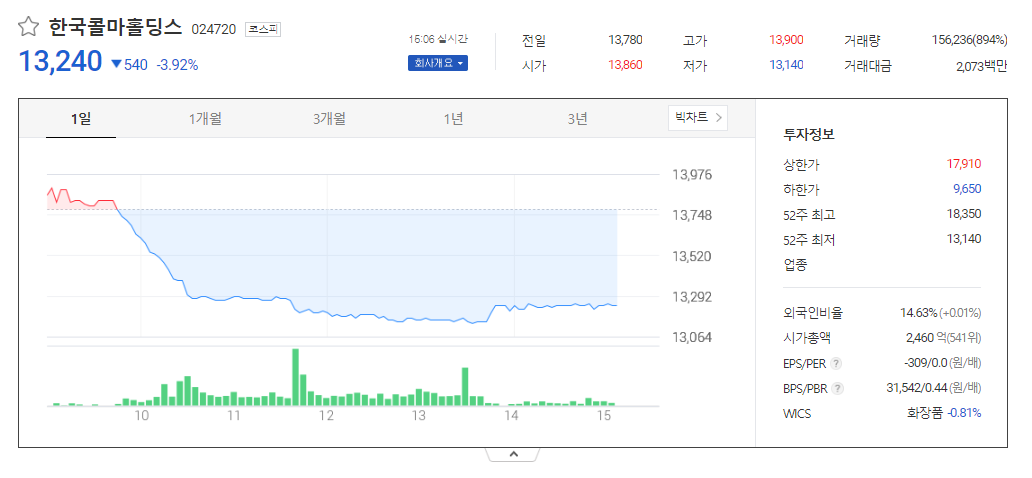1032x478 pixels.
Task: Click the tall volume bar between 13 and 14
Action: [465, 386]
